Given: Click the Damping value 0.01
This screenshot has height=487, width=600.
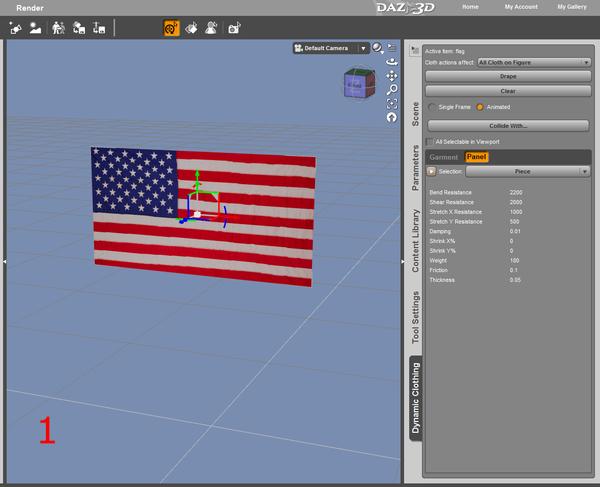Looking at the screenshot, I should tap(515, 231).
